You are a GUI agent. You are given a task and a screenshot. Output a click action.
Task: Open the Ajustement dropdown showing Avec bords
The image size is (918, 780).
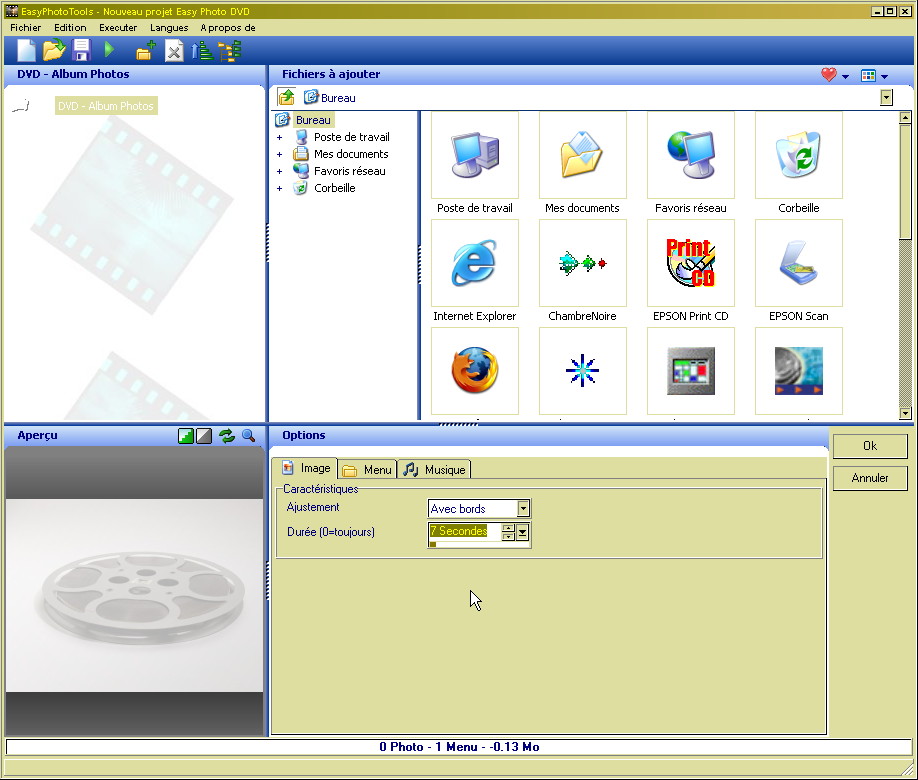click(523, 509)
